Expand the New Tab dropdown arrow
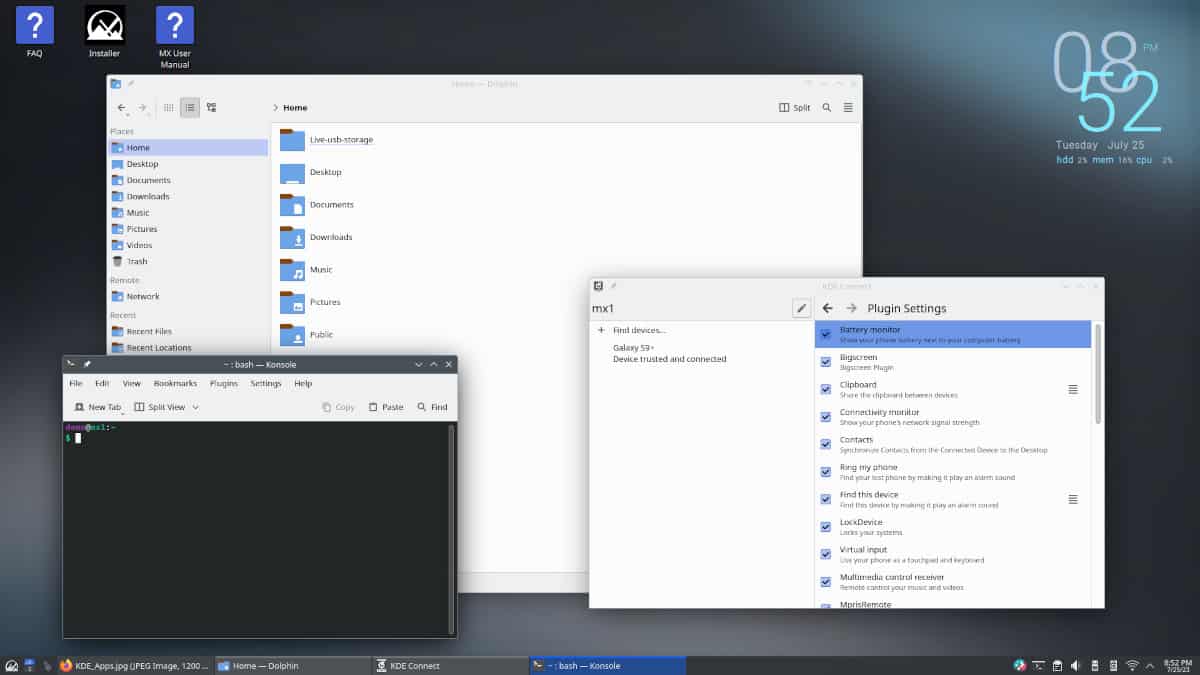This screenshot has width=1200, height=675. coord(123,412)
